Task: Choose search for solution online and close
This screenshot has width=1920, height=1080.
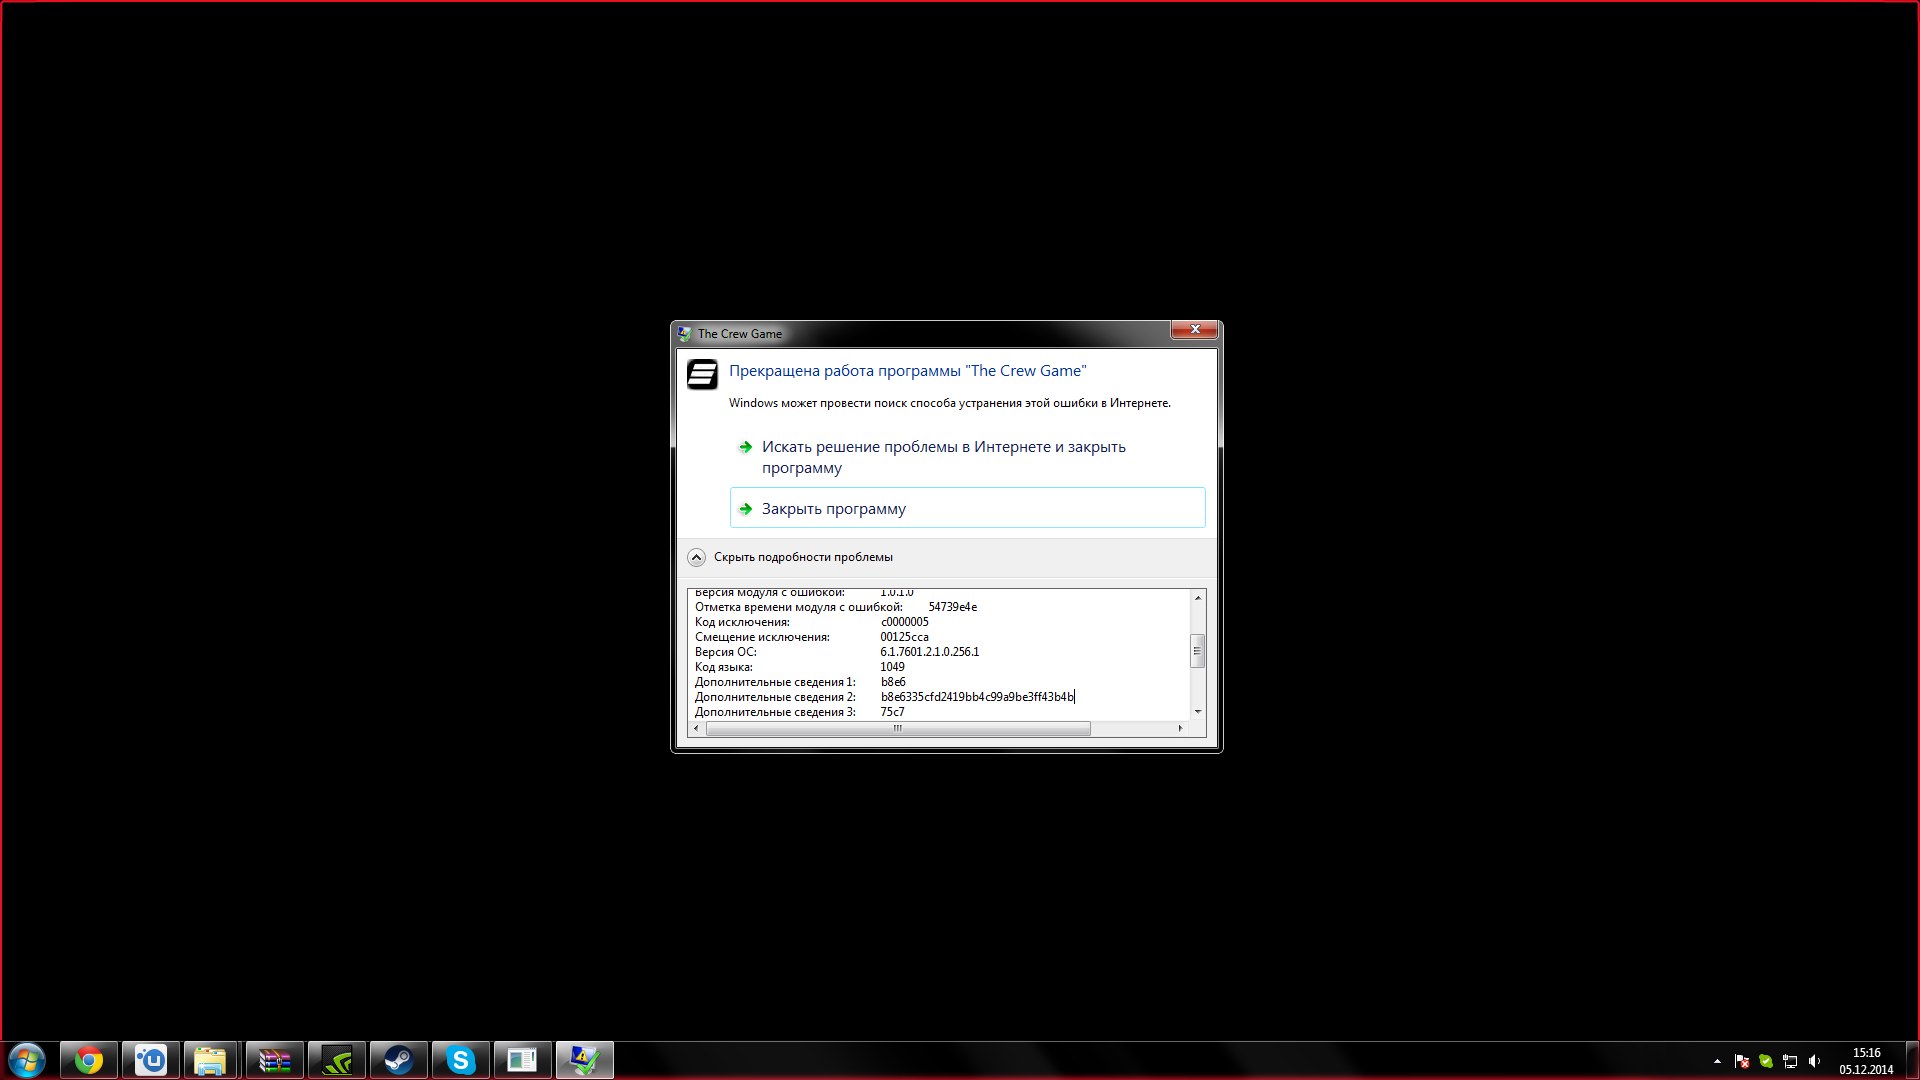Action: coord(943,457)
